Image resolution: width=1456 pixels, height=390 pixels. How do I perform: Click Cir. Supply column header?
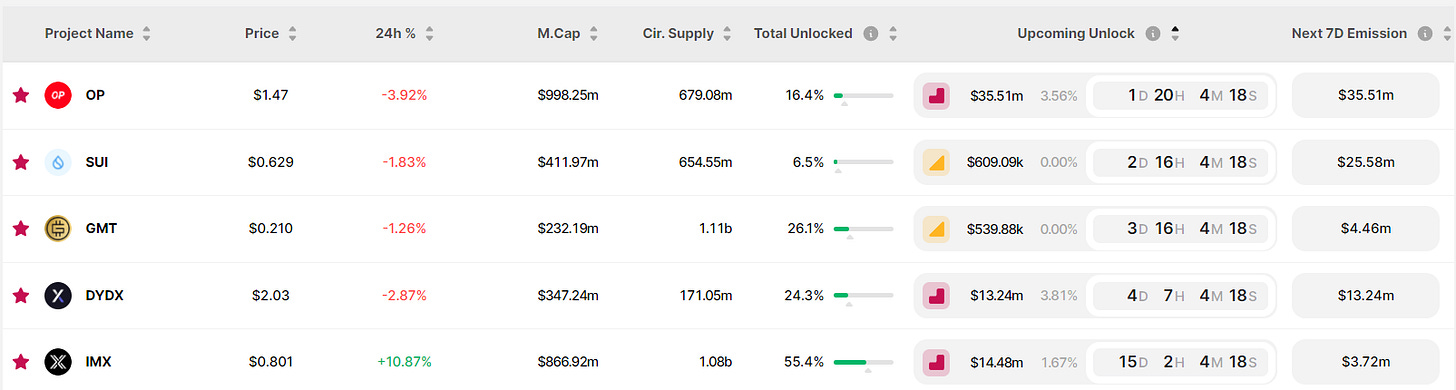(x=678, y=33)
